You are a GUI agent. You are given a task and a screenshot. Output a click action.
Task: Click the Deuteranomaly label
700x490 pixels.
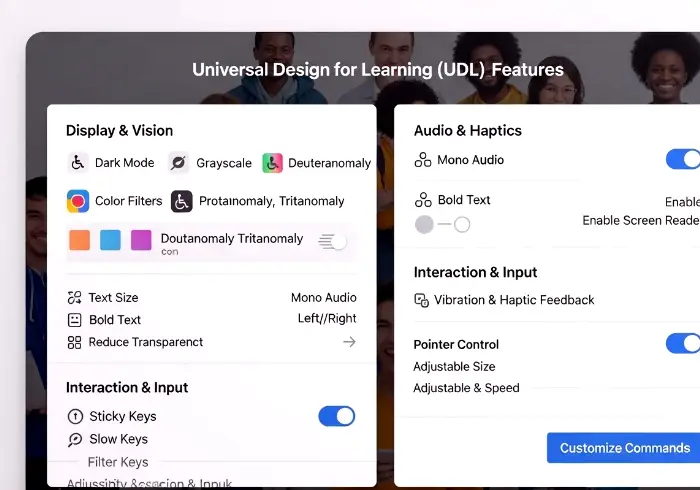click(329, 163)
